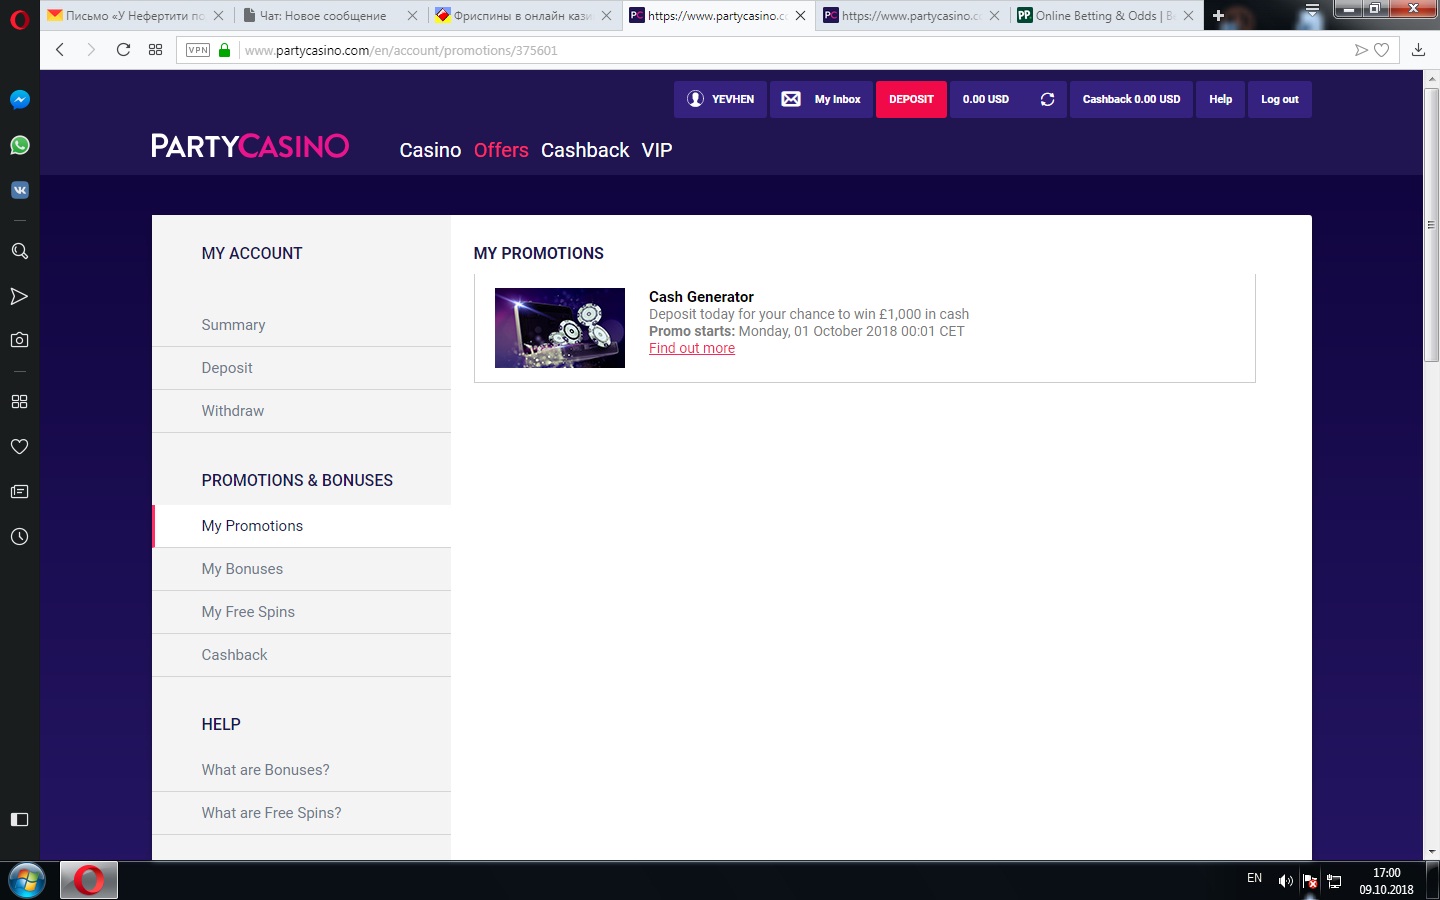This screenshot has height=900, width=1440.
Task: Close the Online Betting & Odds tab
Action: click(x=1188, y=16)
